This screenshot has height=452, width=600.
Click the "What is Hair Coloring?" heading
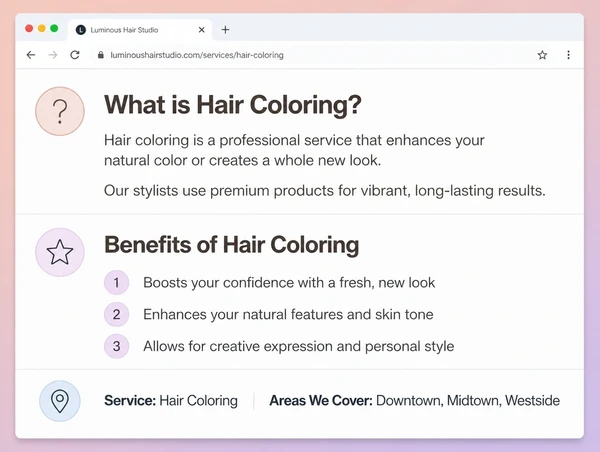coord(233,104)
